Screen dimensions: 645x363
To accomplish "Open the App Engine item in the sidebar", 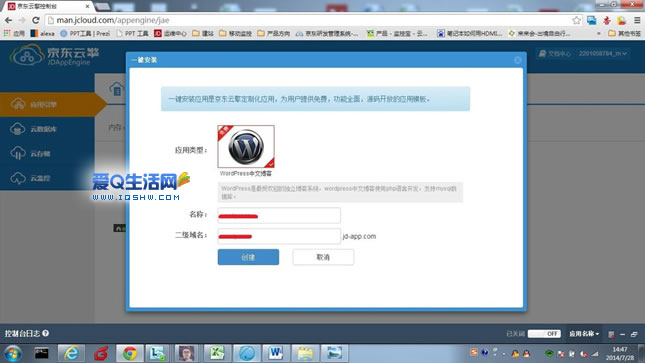I will coord(47,104).
